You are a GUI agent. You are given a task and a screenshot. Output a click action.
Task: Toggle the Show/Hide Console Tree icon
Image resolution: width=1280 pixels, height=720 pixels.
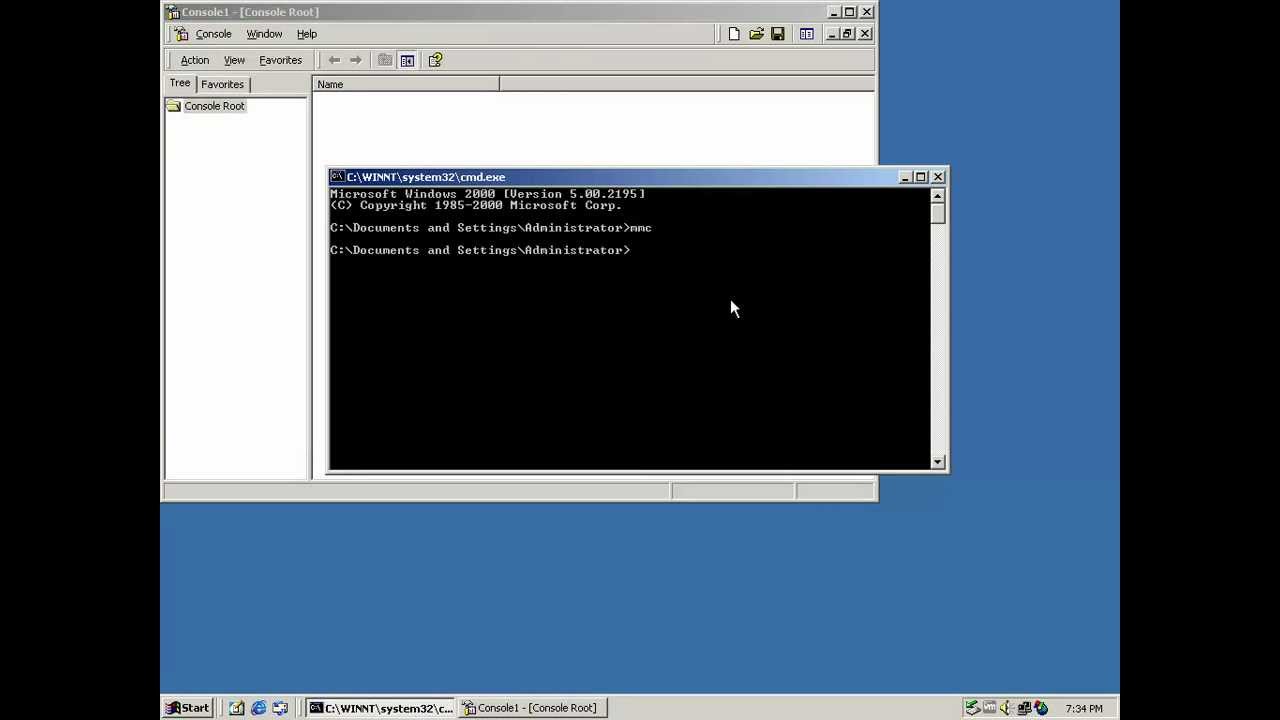(407, 60)
